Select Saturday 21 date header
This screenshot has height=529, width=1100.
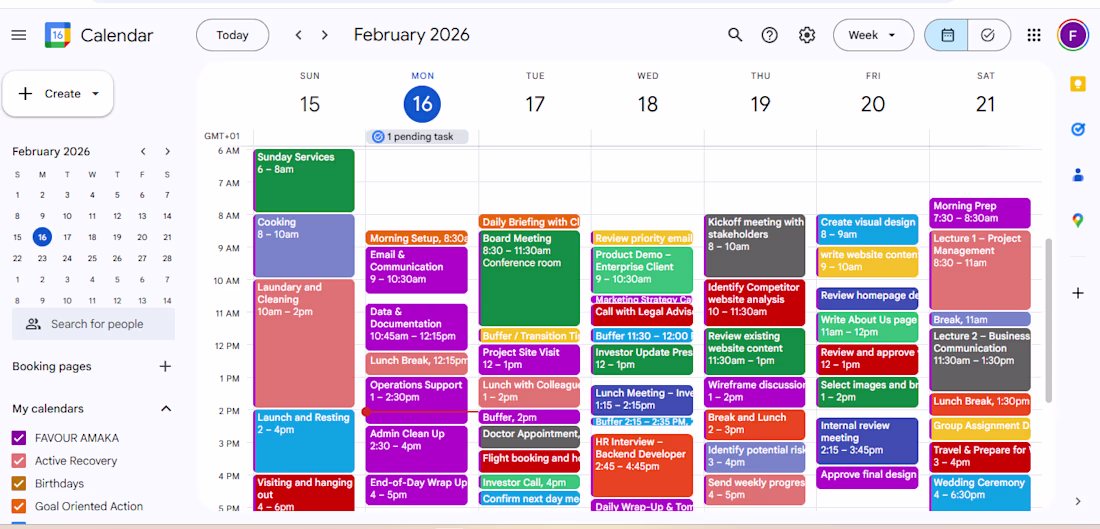[986, 104]
